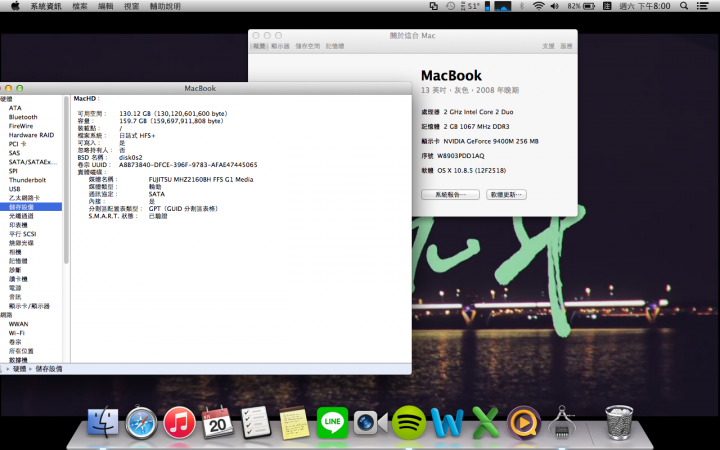Select SATA/SATA Express in the sidebar
The width and height of the screenshot is (720, 450).
[33, 162]
